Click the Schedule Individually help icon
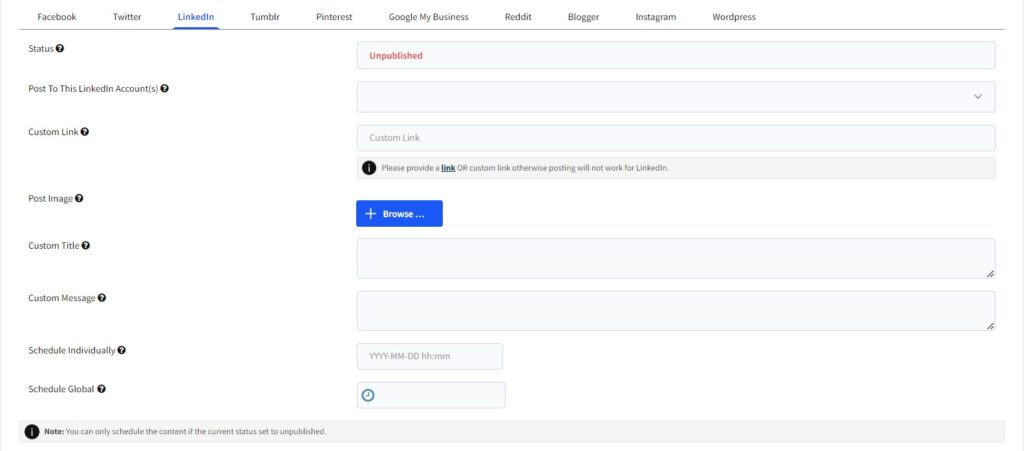Screen dimensions: 1024x451 (x=121, y=350)
